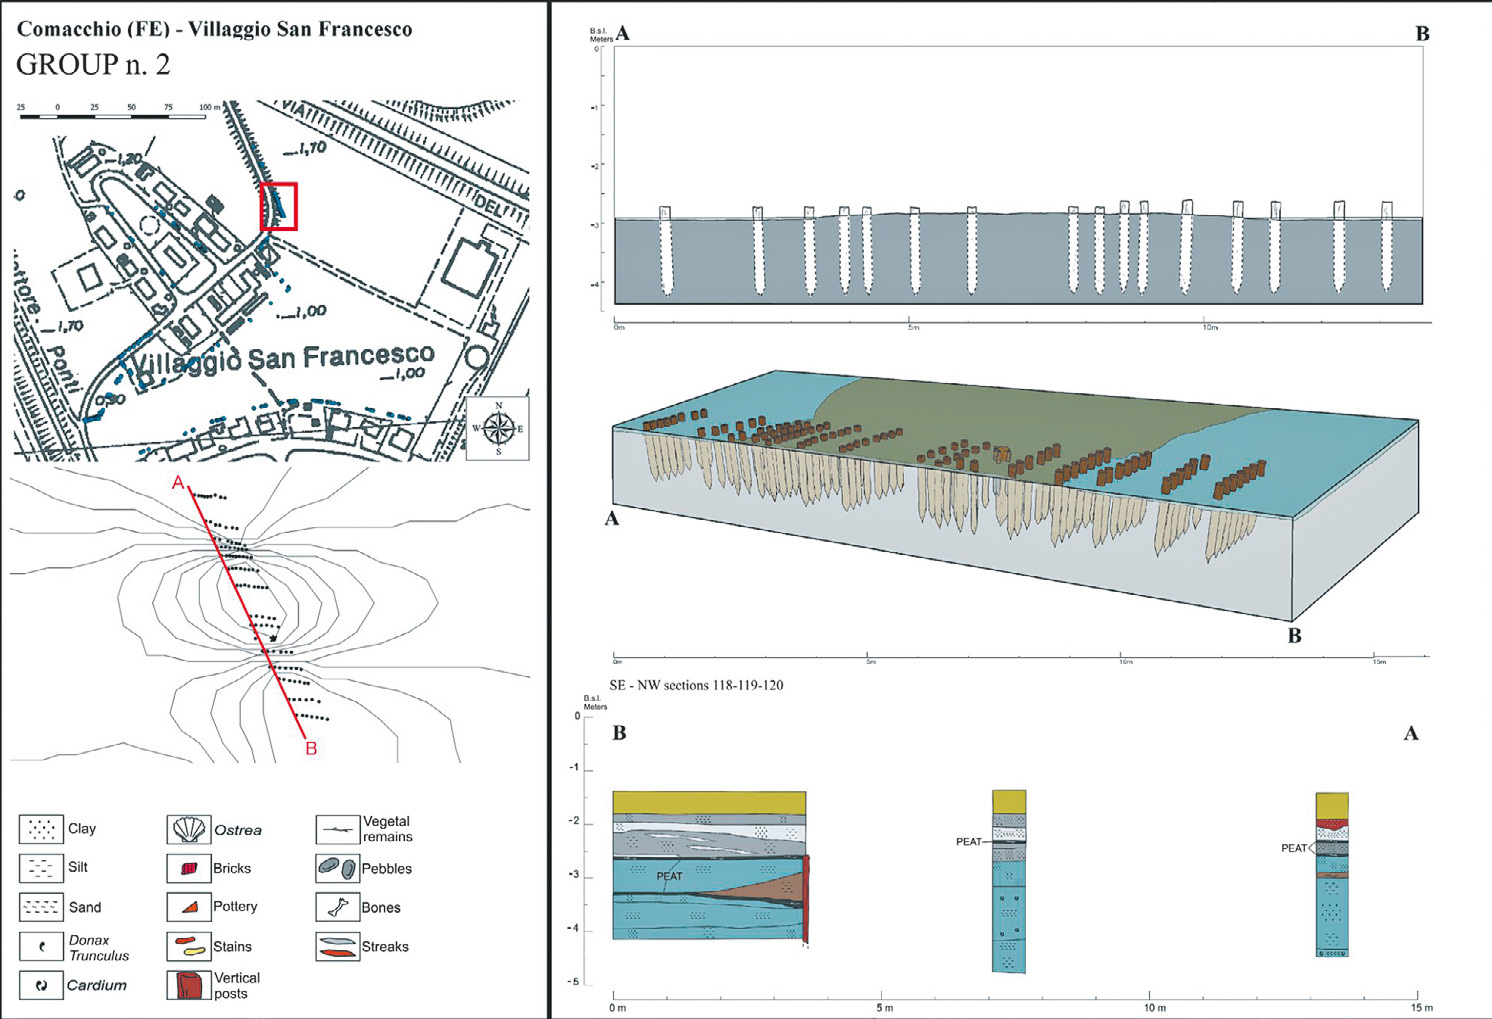Click the Donax Trunculus legend symbol
The height and width of the screenshot is (1019, 1492).
pos(41,946)
